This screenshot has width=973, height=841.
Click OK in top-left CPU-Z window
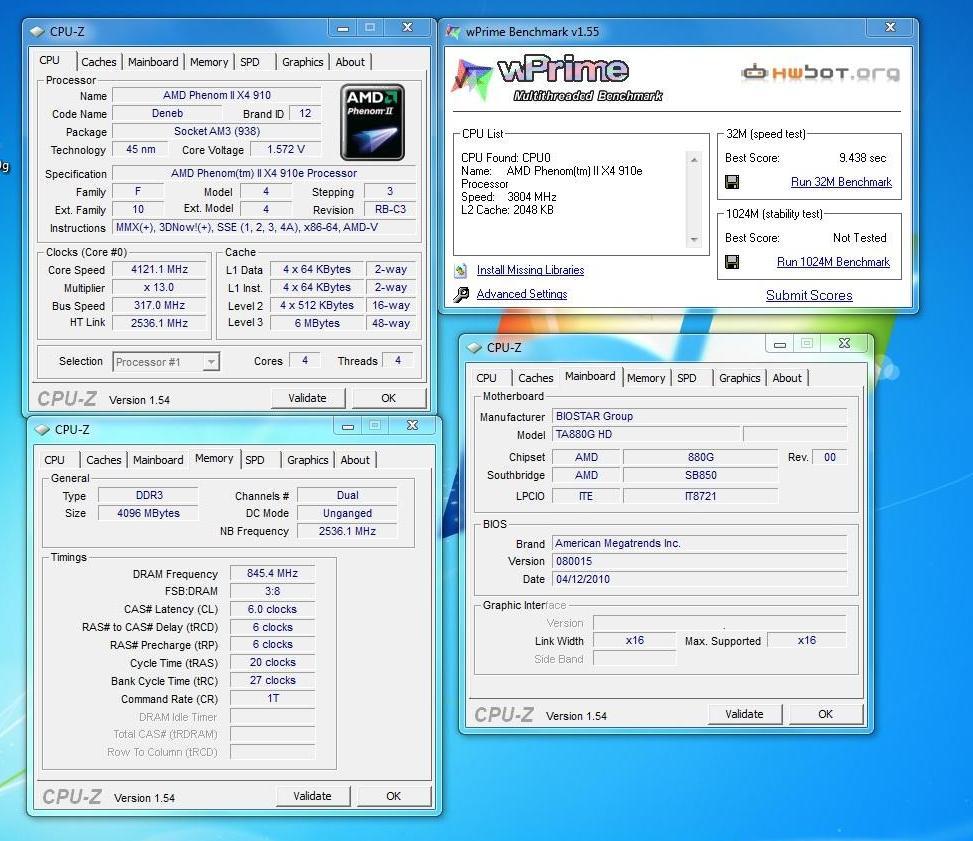click(x=389, y=398)
